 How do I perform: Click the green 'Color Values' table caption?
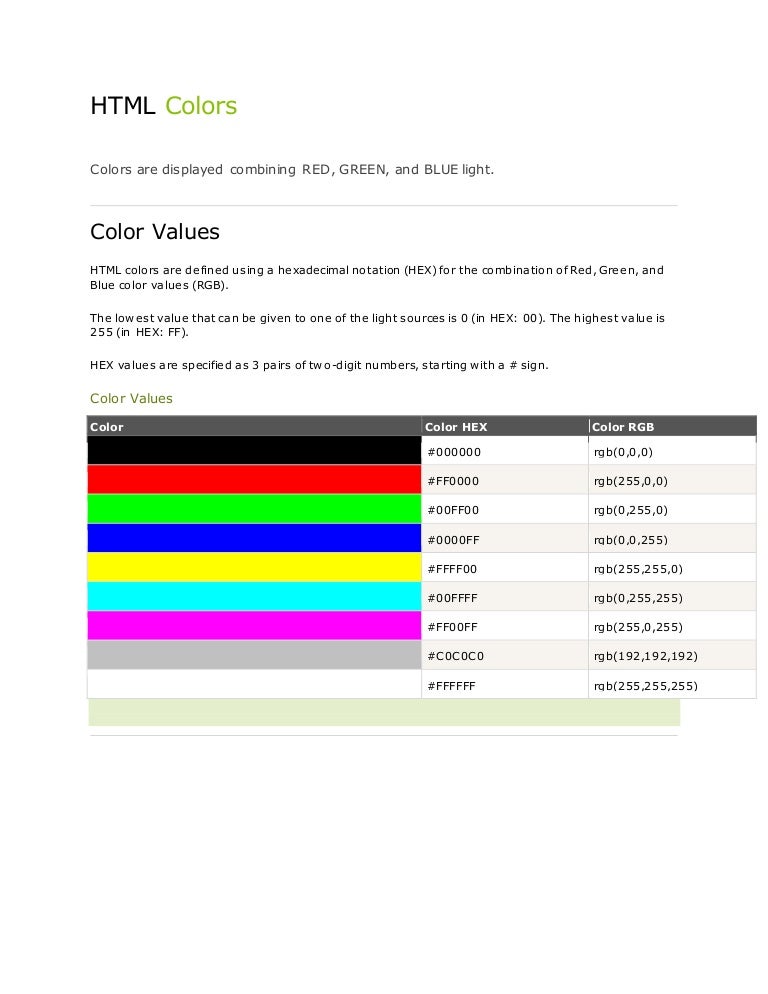point(131,398)
